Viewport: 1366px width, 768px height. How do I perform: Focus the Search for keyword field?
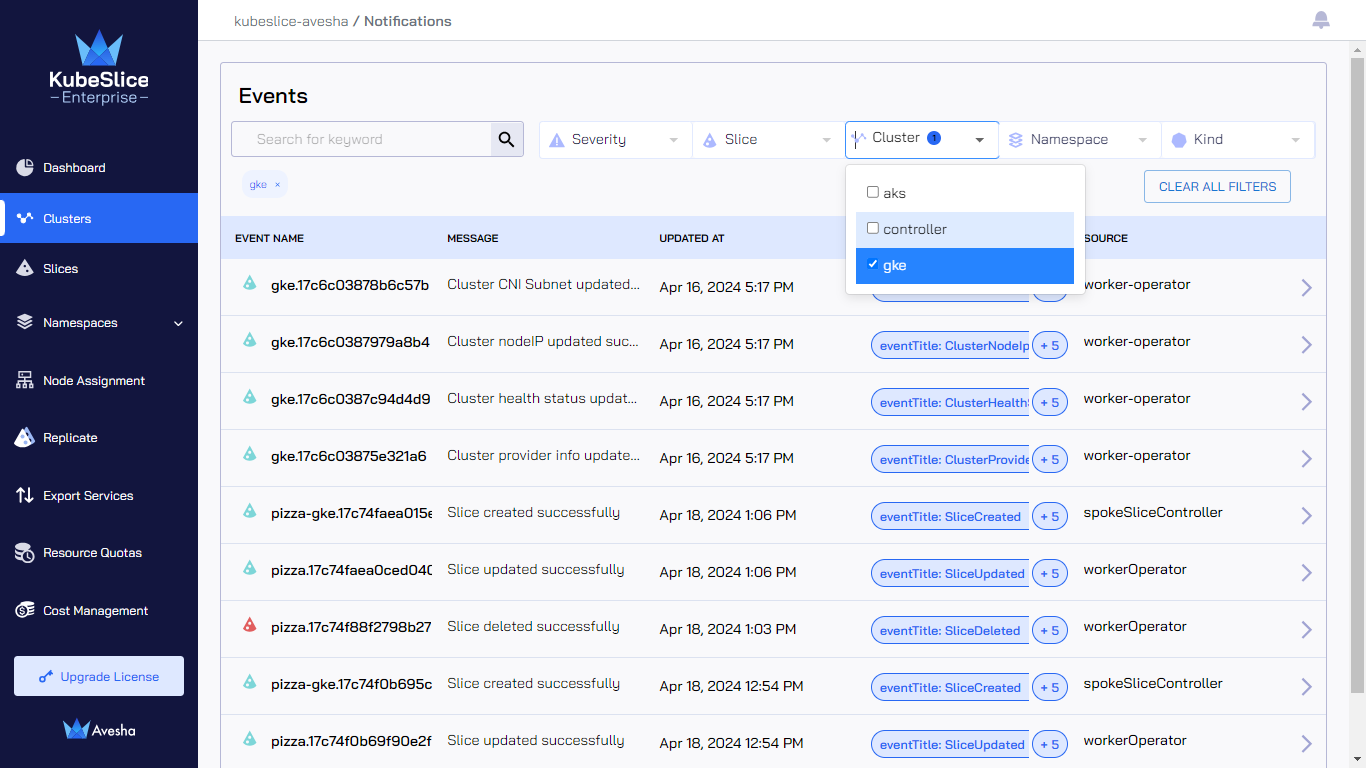pos(361,140)
